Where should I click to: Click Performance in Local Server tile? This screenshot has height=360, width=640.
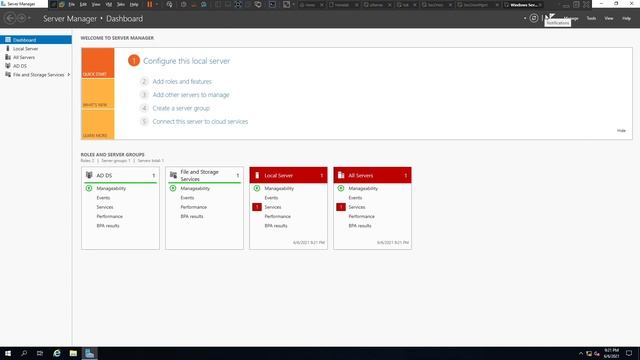(x=278, y=217)
